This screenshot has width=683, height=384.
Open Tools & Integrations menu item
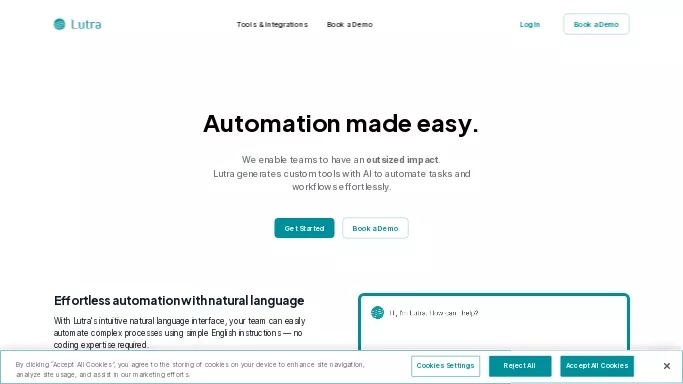point(272,25)
